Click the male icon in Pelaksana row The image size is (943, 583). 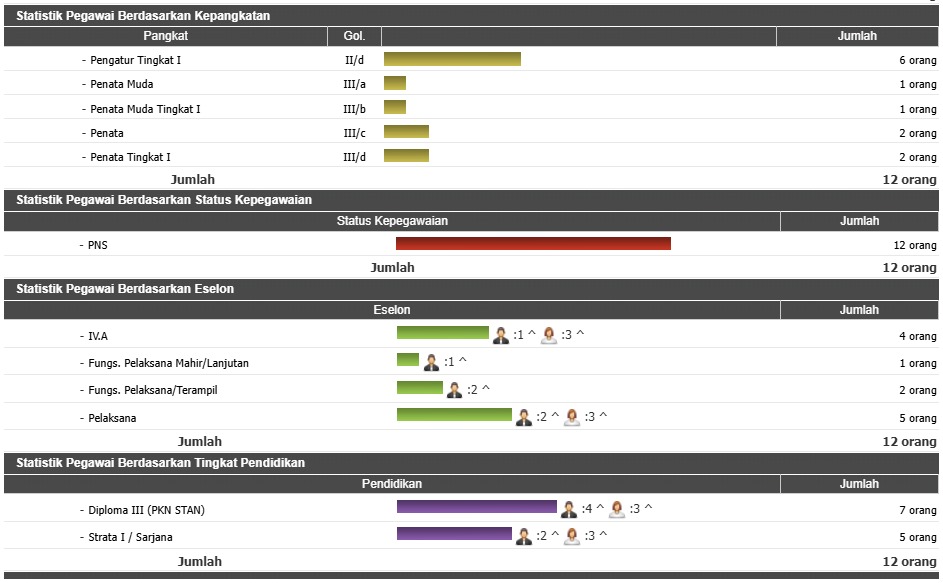pos(524,418)
